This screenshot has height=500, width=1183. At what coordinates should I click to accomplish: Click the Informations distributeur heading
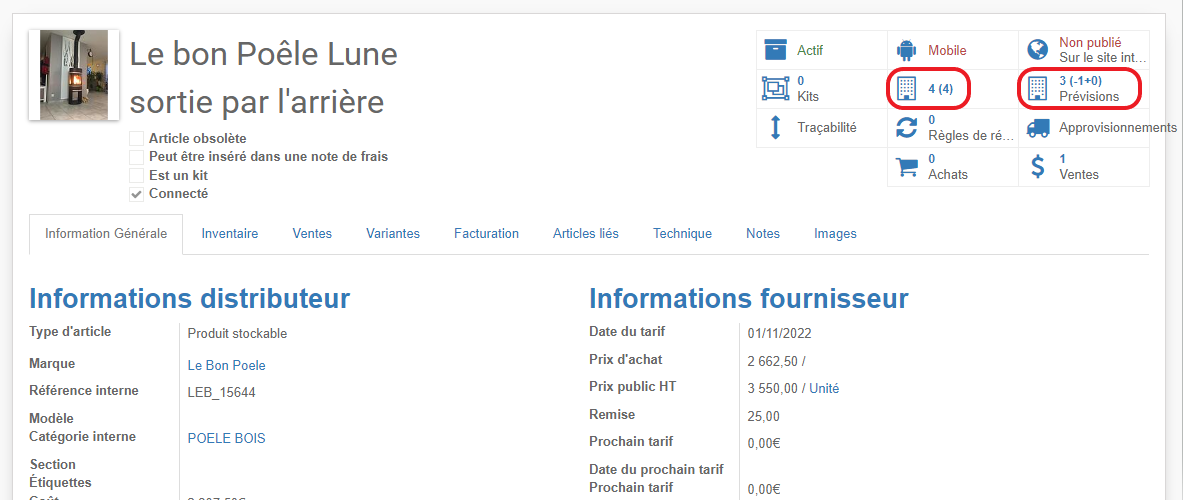[189, 299]
